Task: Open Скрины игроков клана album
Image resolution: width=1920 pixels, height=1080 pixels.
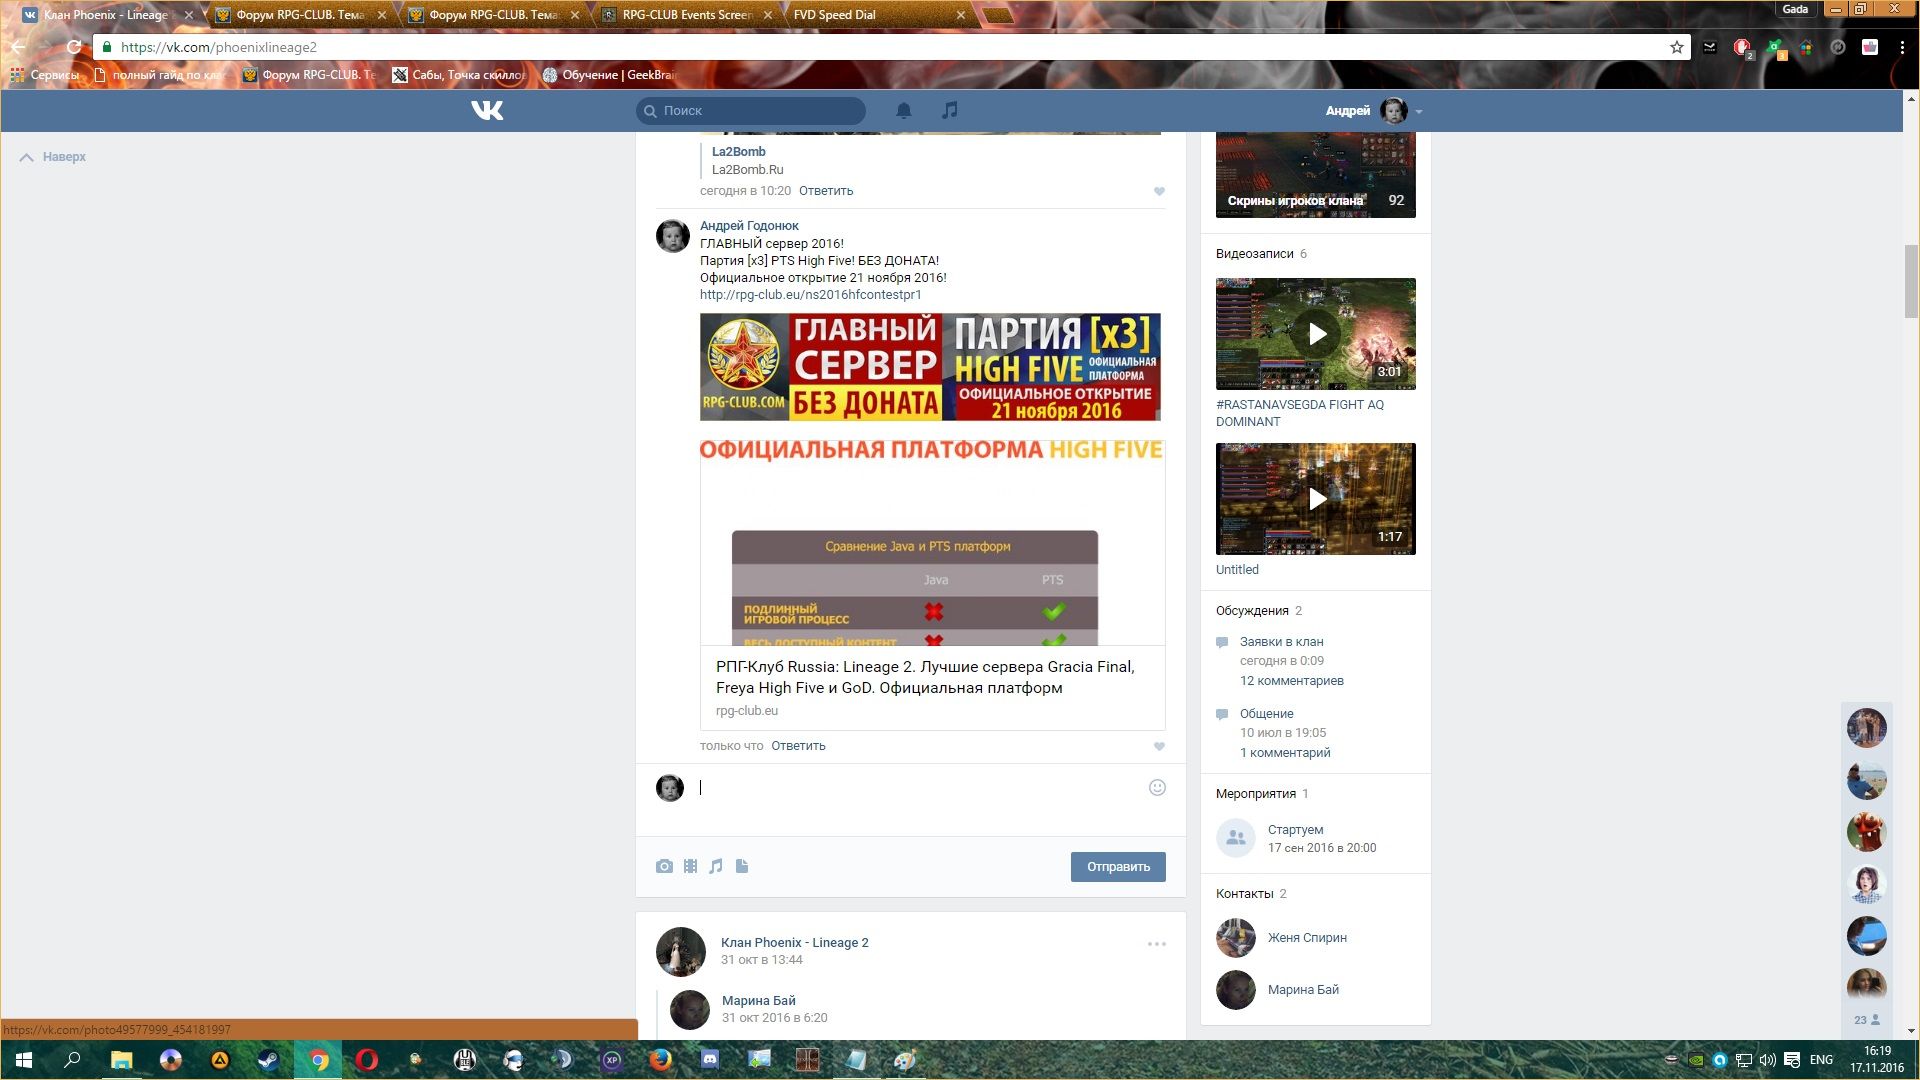Action: 1316,175
